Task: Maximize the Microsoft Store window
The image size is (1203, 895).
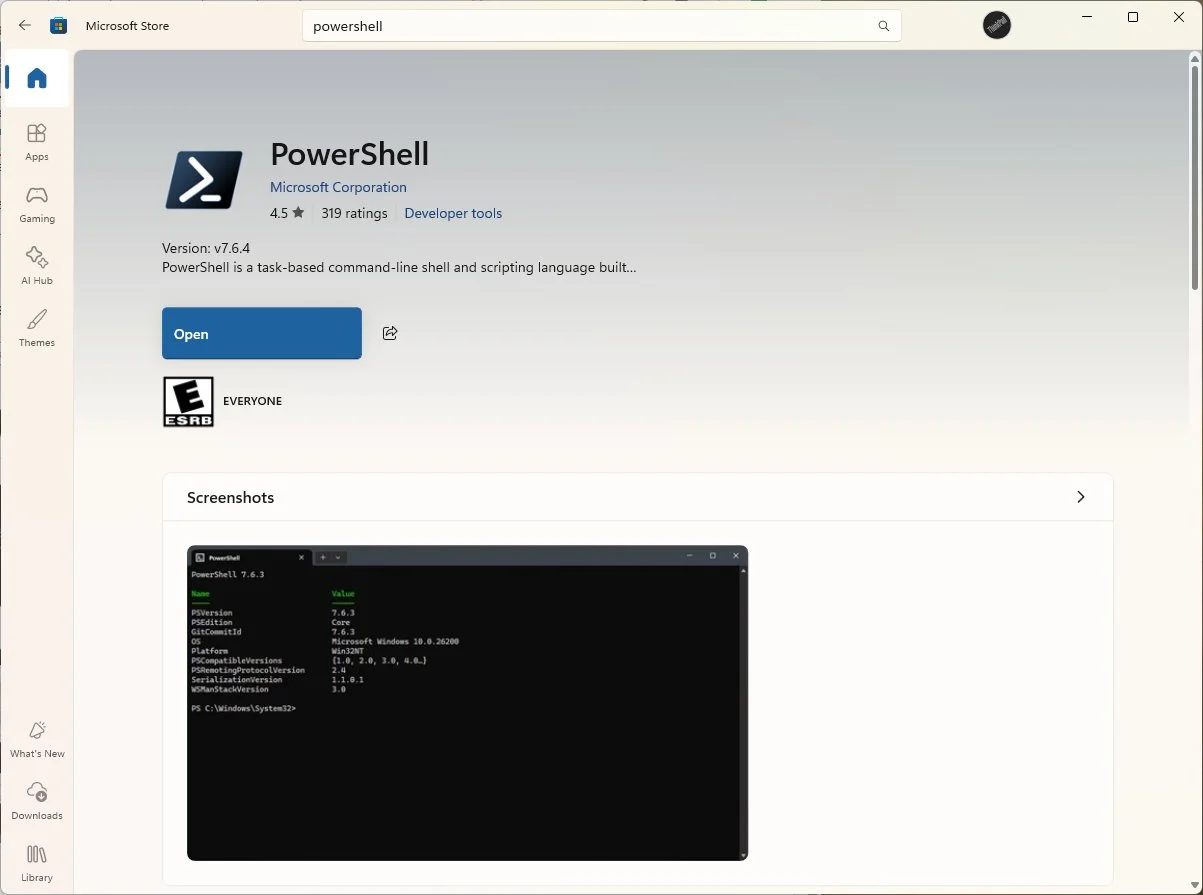Action: click(1133, 17)
